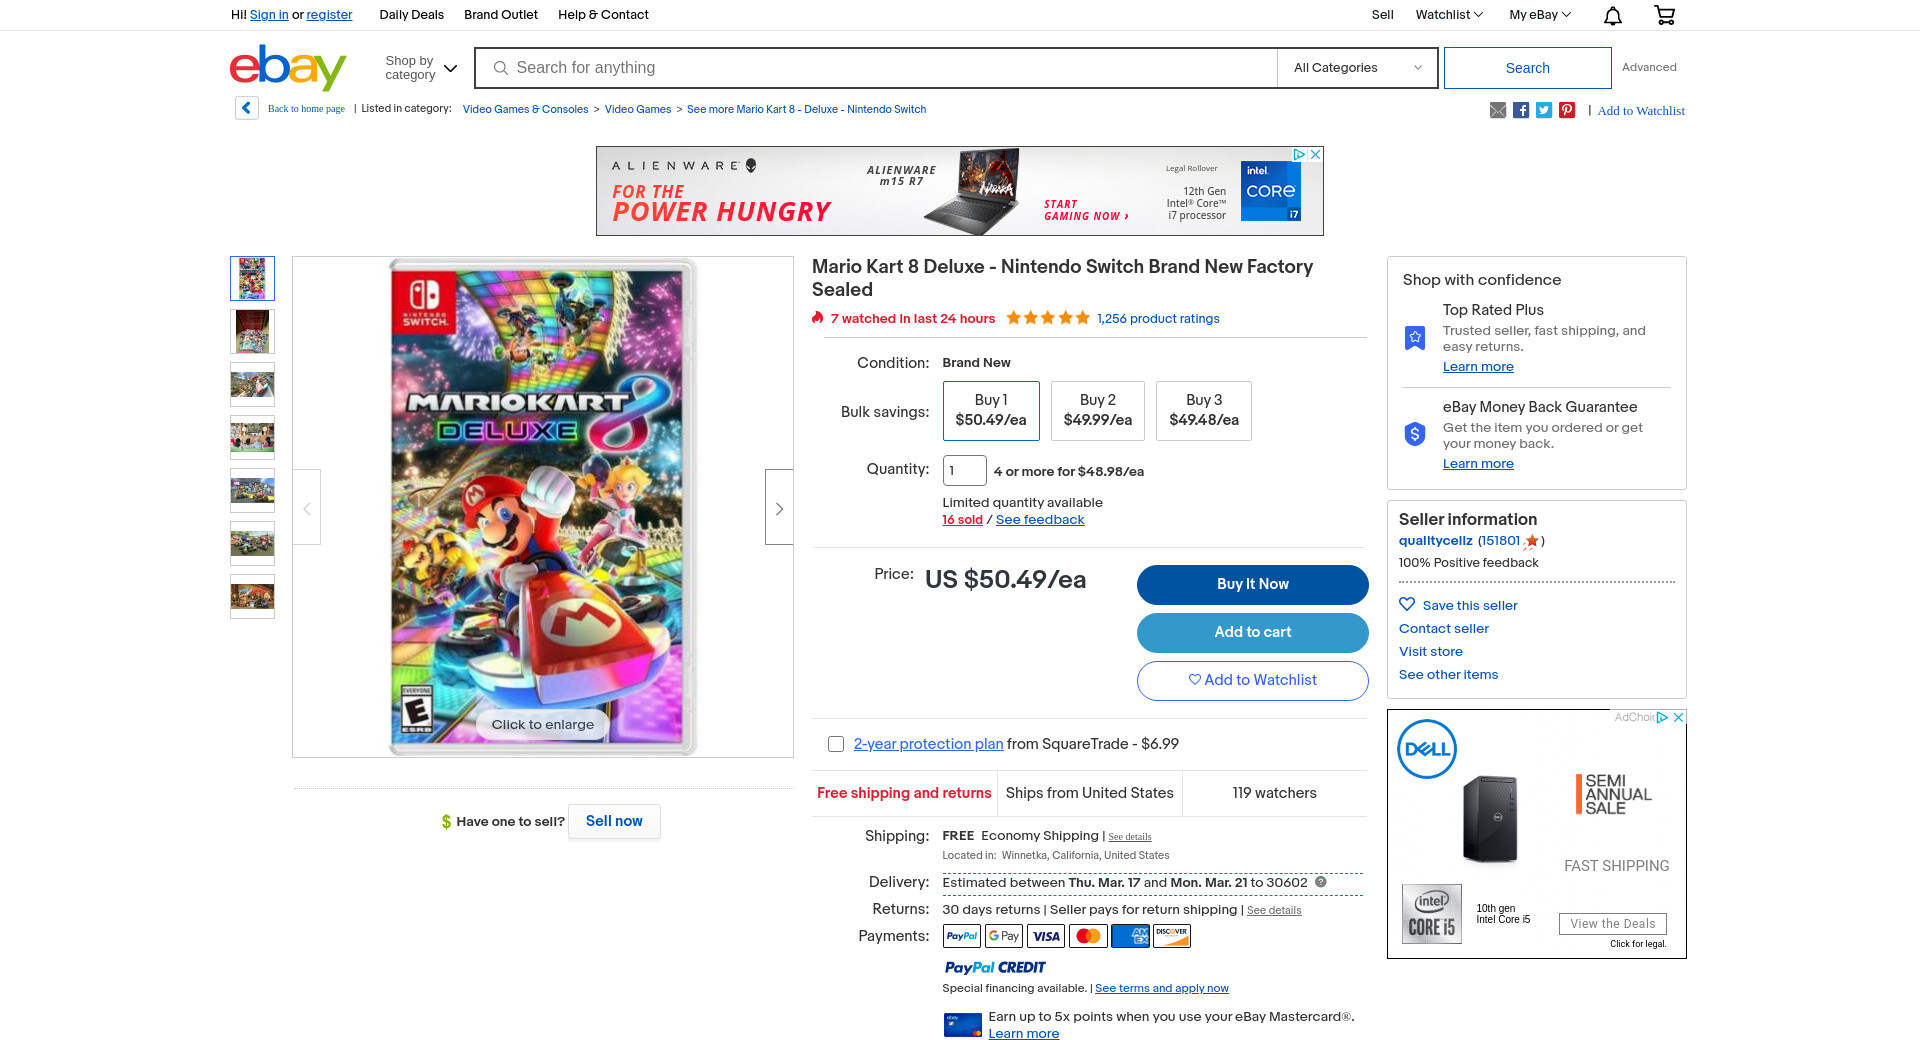Share listing on Facebook

(1520, 110)
